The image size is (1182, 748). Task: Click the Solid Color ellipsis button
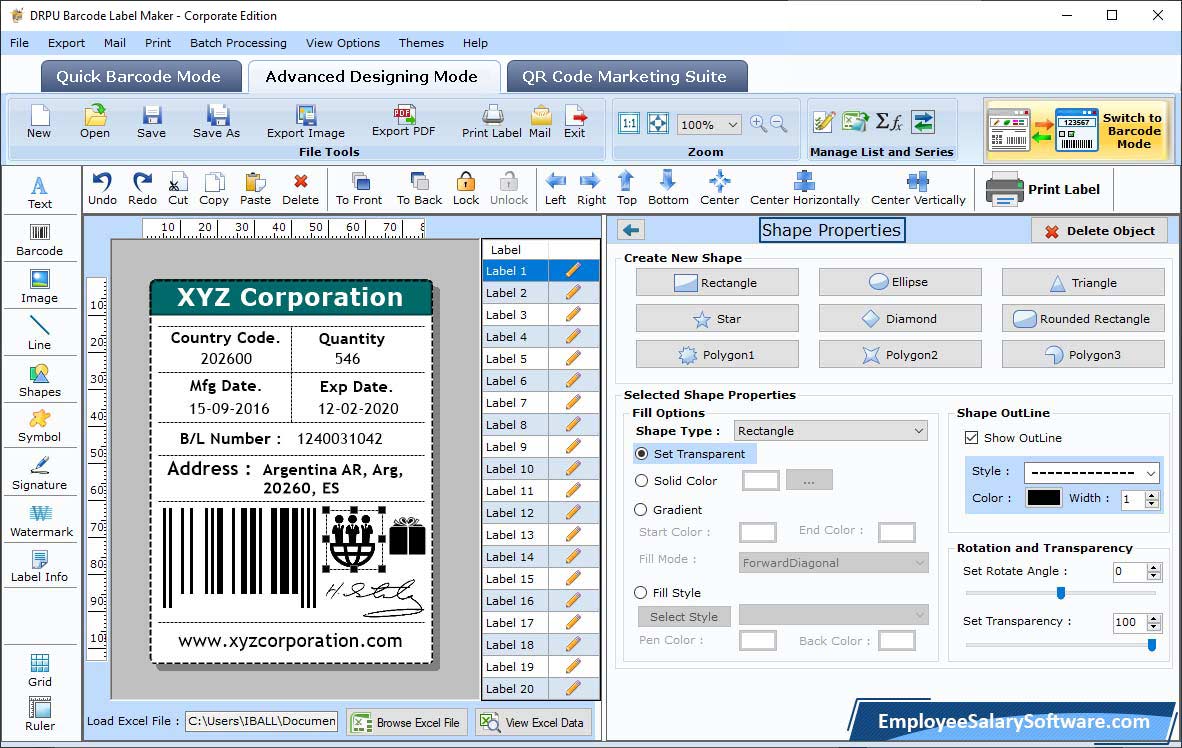[809, 480]
